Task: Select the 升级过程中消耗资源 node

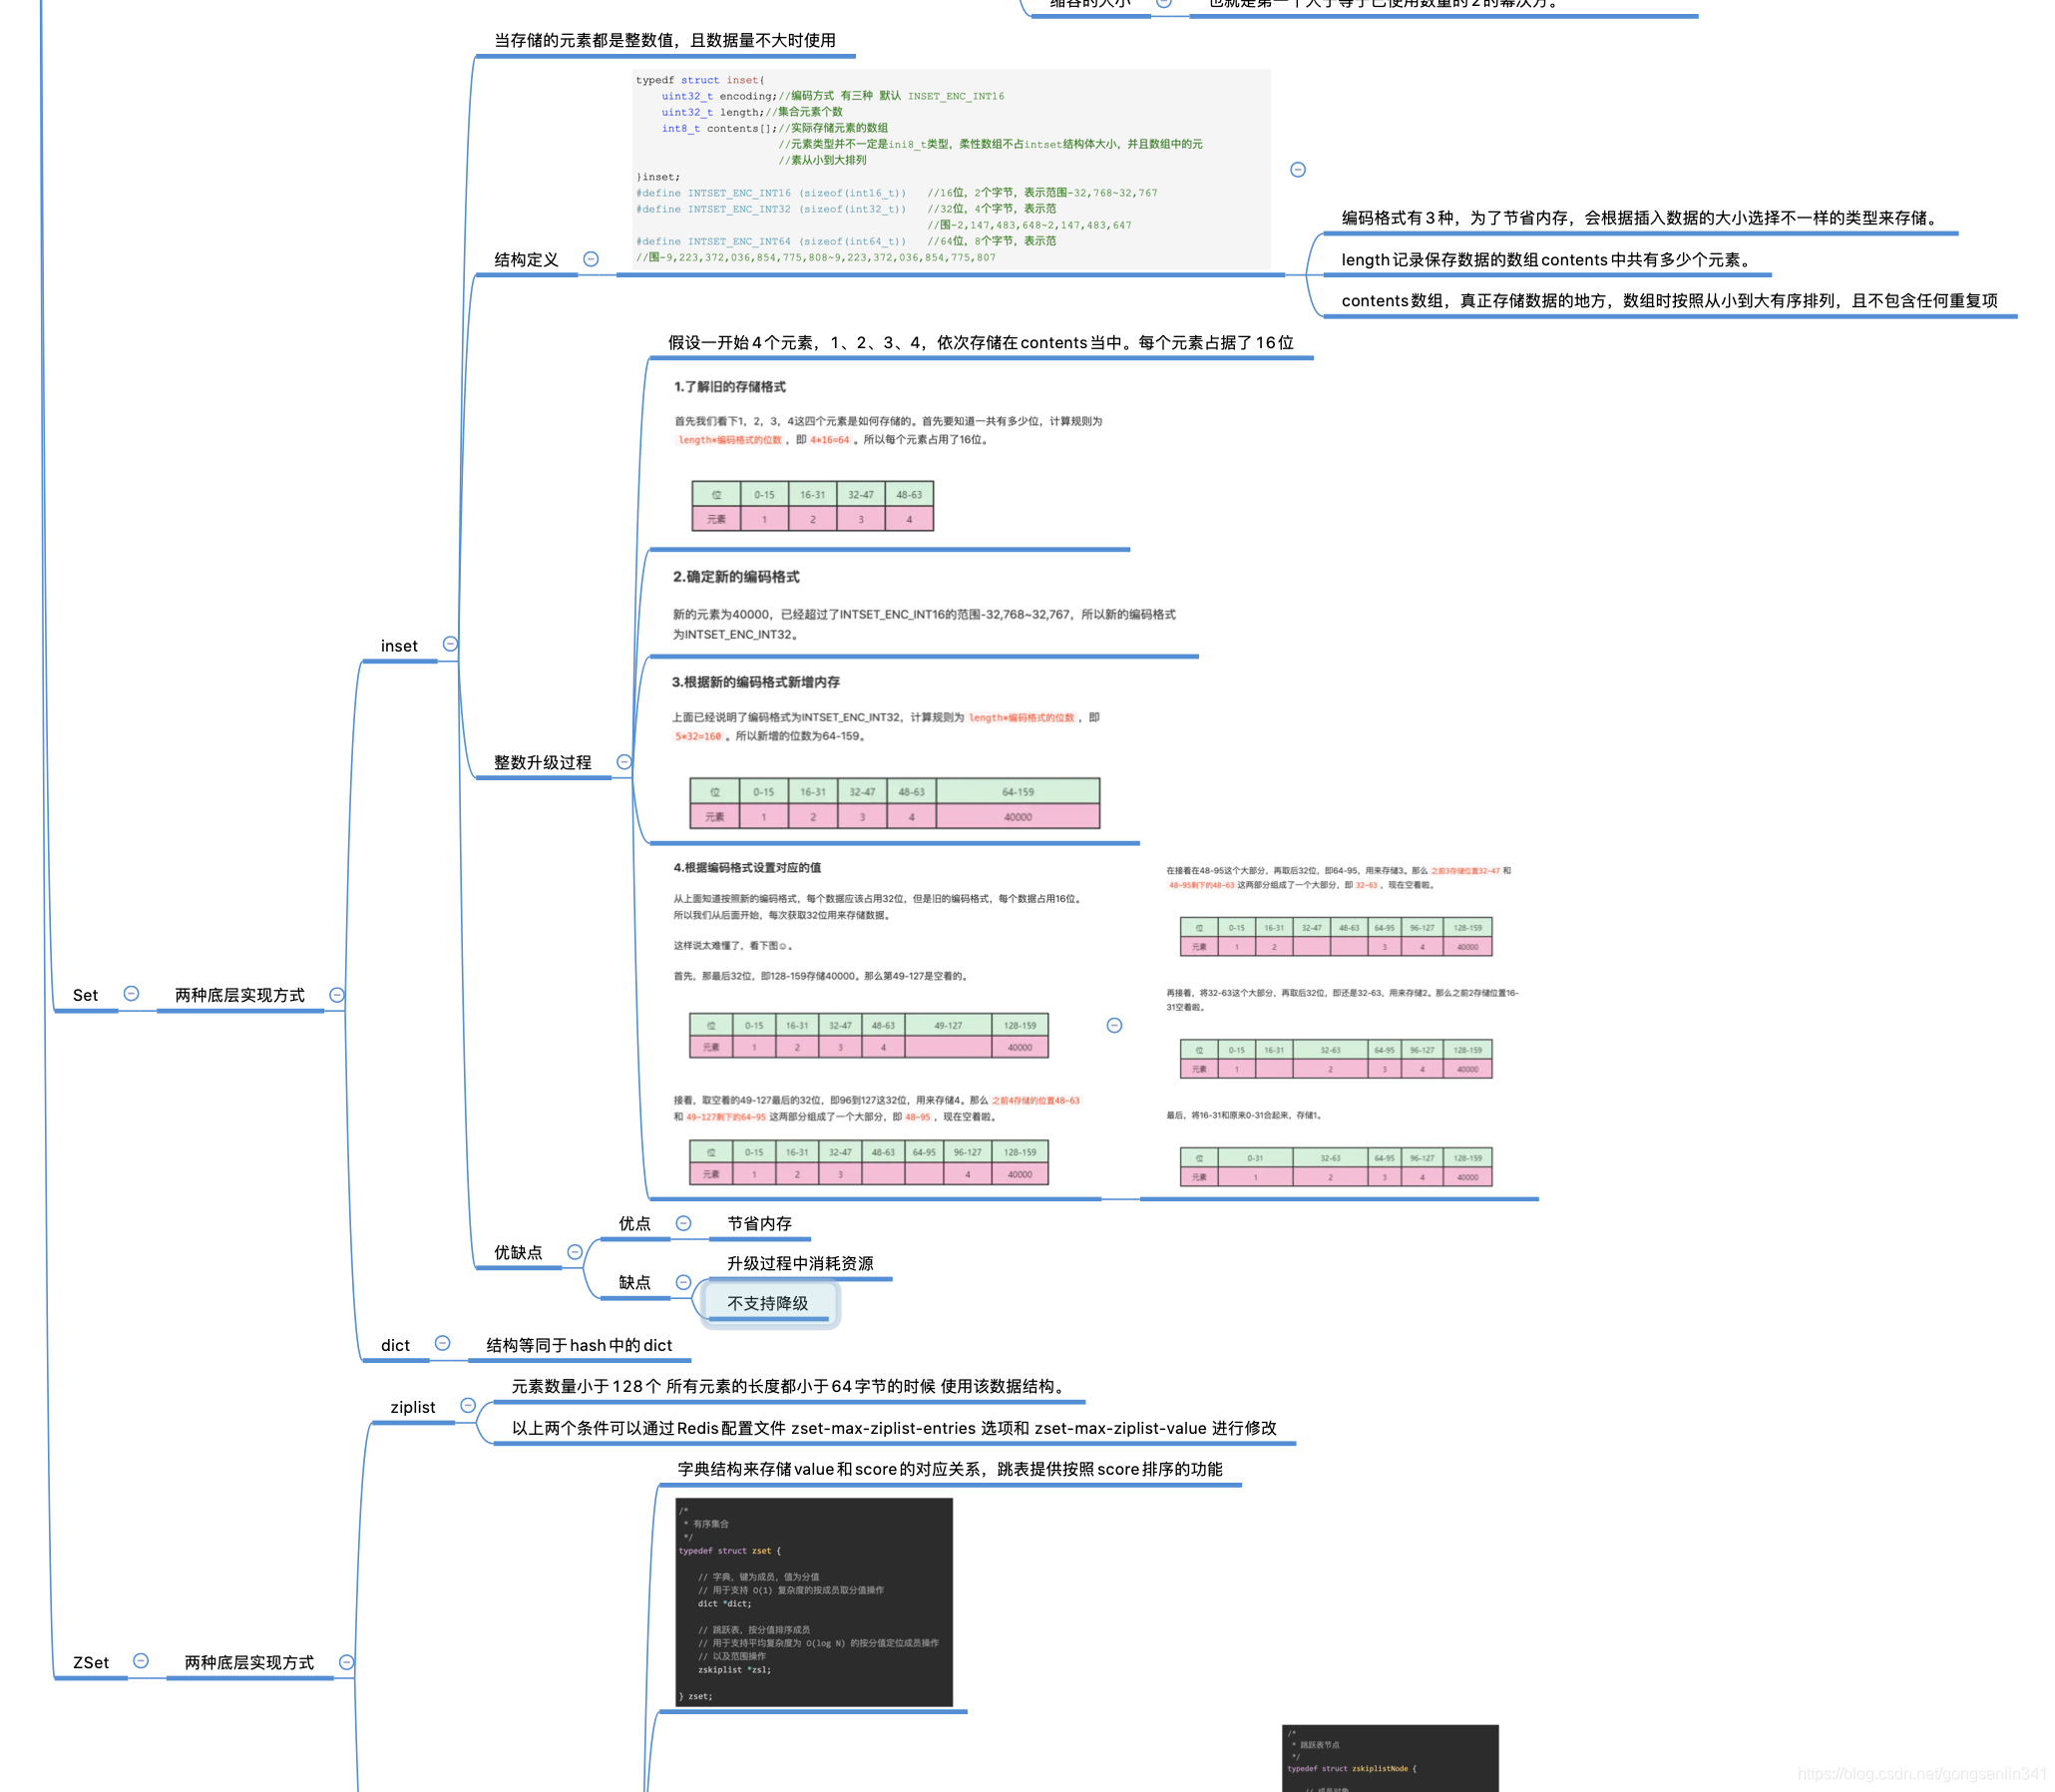Action: [800, 1263]
